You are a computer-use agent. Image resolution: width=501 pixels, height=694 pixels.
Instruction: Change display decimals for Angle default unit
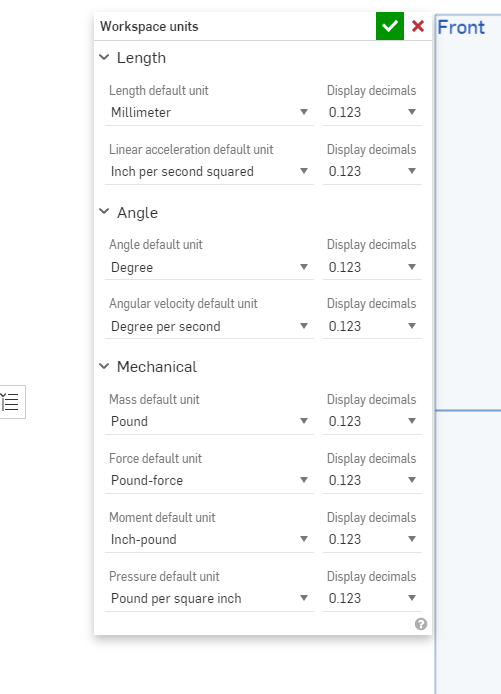[372, 267]
